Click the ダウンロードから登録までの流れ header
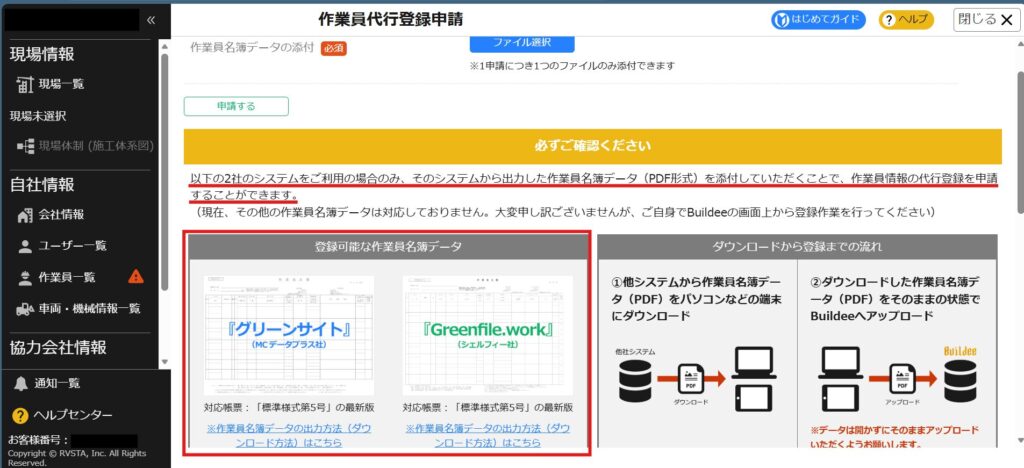This screenshot has width=1024, height=468. coord(797,247)
